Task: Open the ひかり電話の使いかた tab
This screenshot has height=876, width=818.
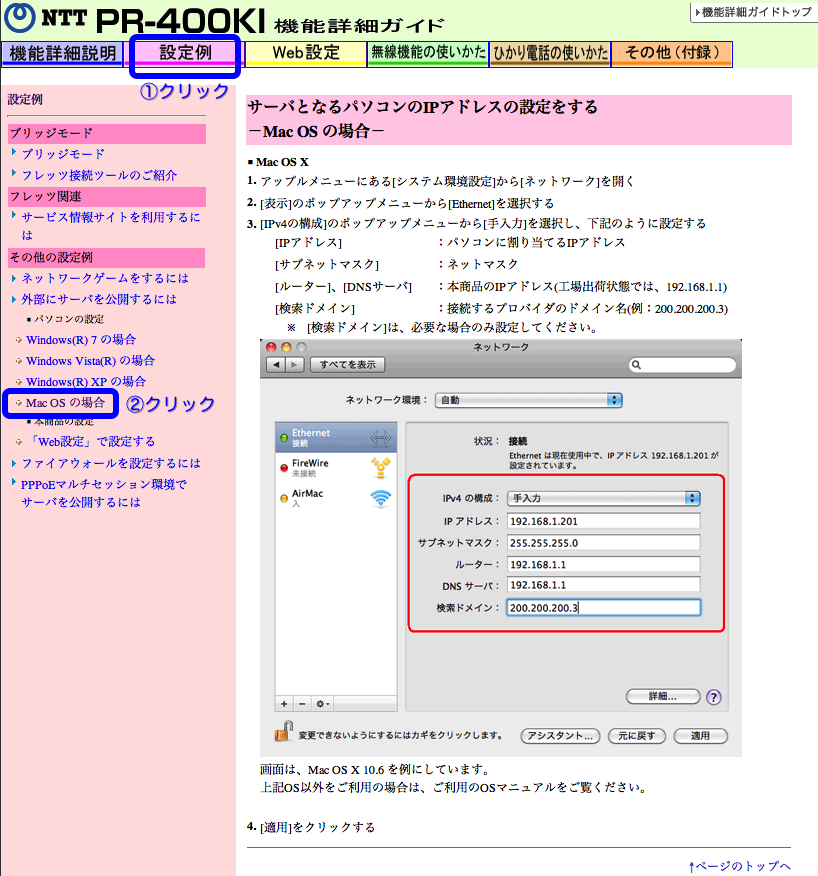Action: (x=550, y=54)
